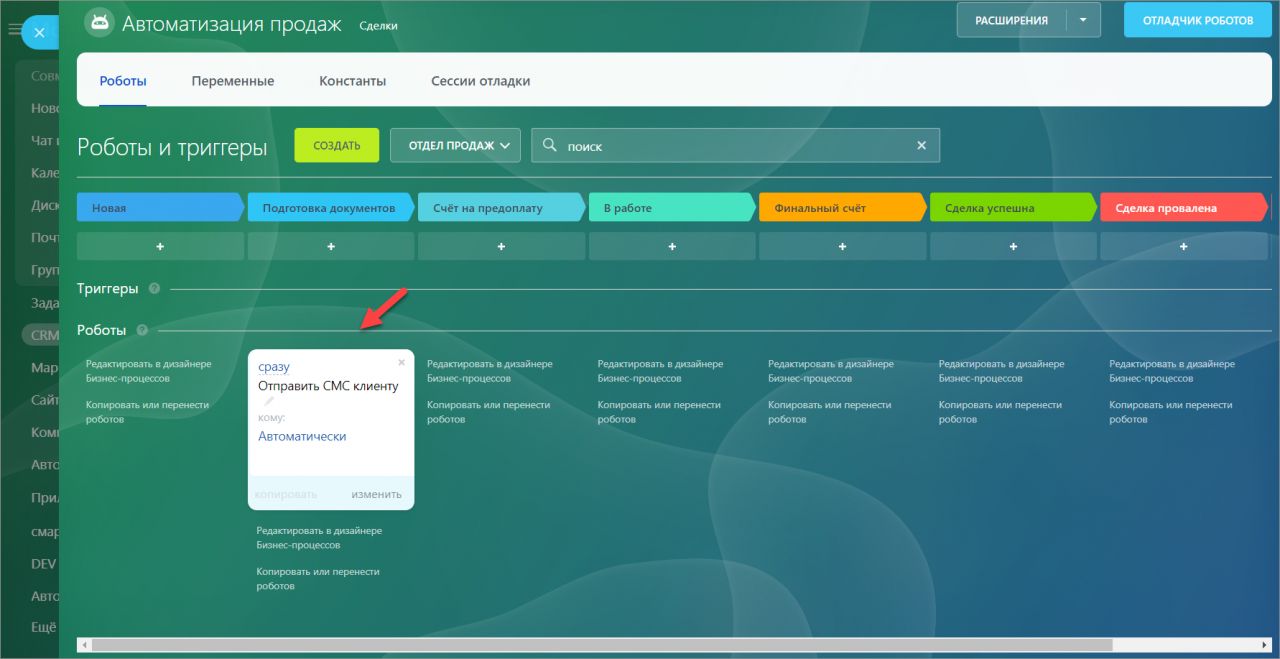This screenshot has width=1280, height=659.
Task: Add a robot with plus under Финальный счёт
Action: pos(842,246)
